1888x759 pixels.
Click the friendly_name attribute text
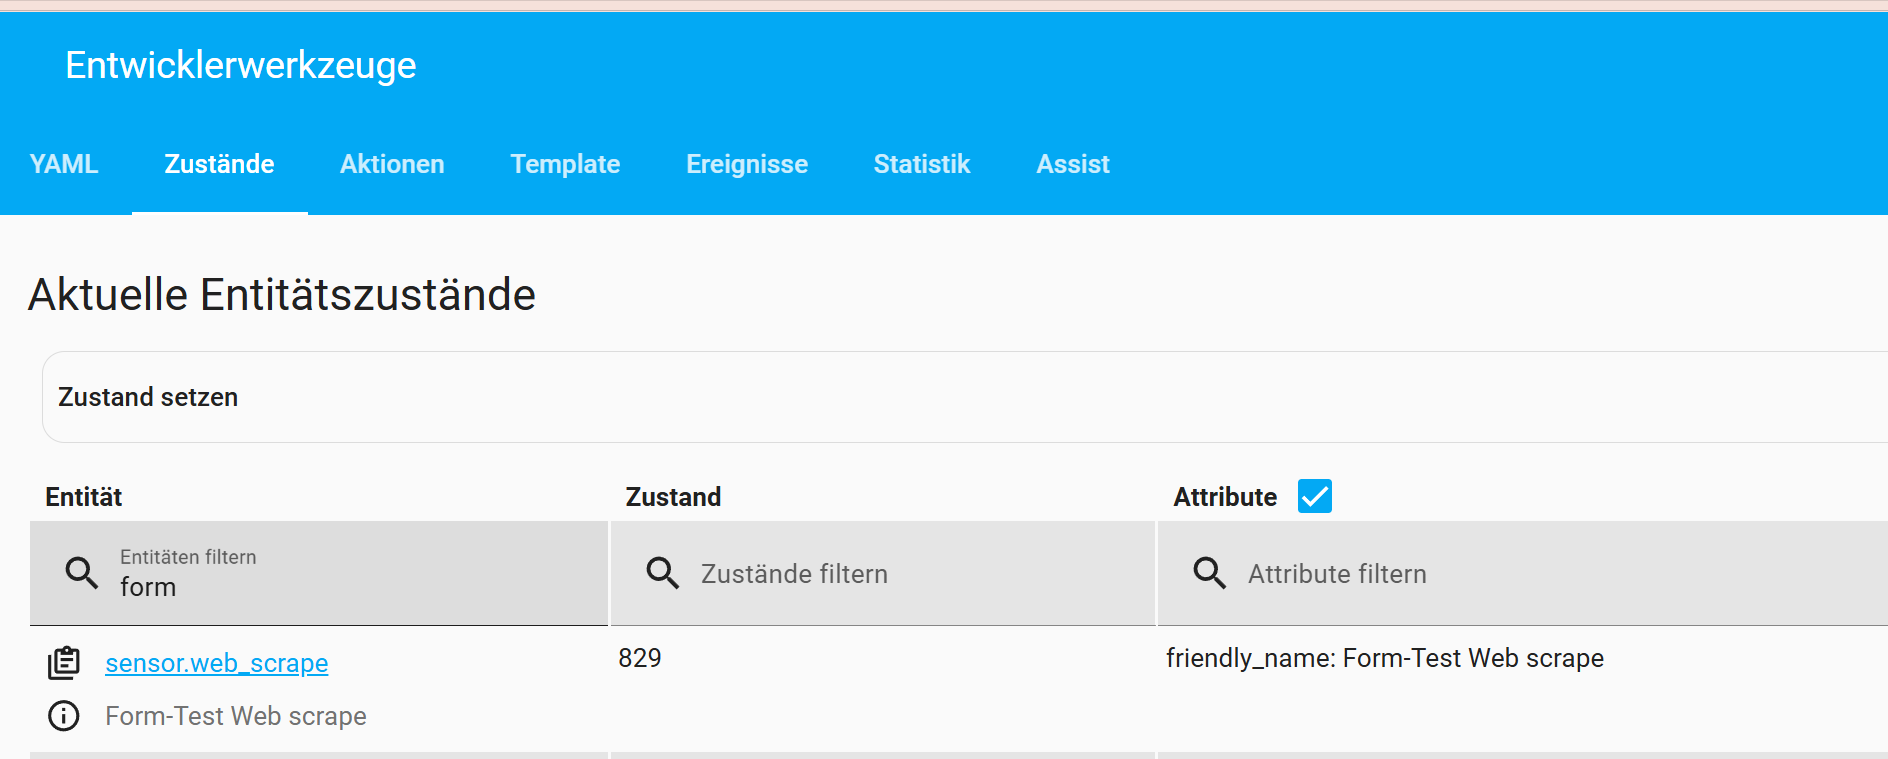(1384, 658)
